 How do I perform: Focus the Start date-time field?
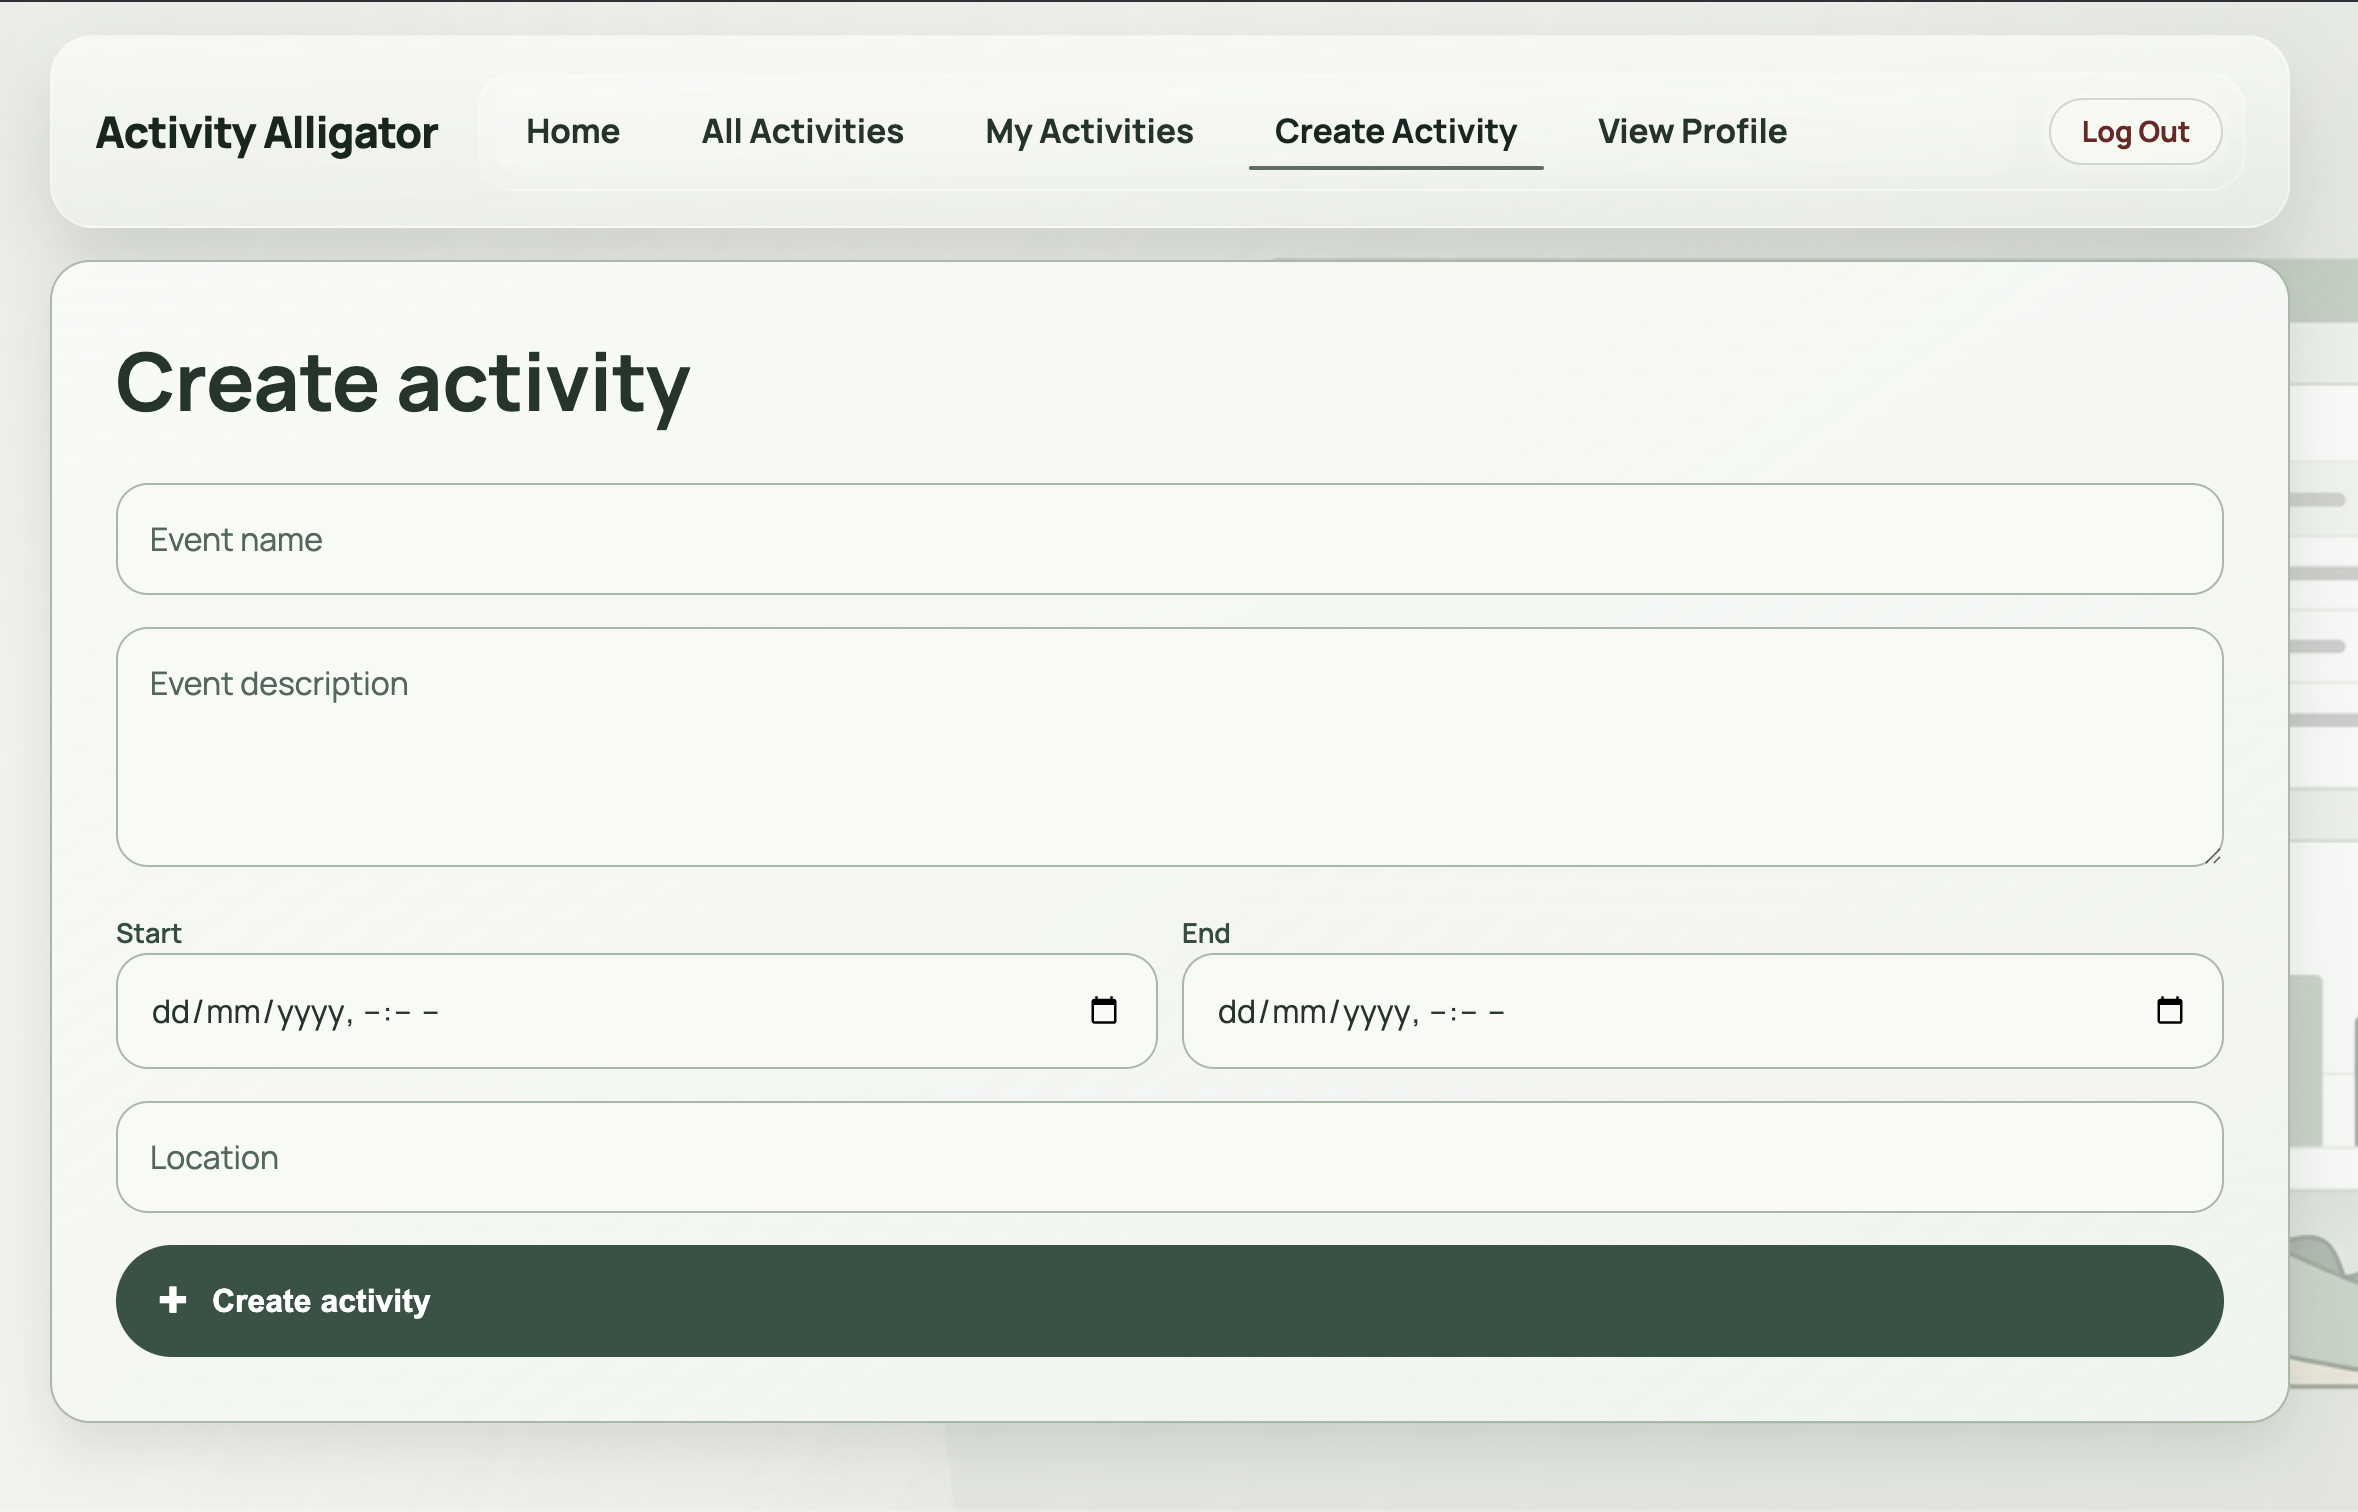(636, 1011)
